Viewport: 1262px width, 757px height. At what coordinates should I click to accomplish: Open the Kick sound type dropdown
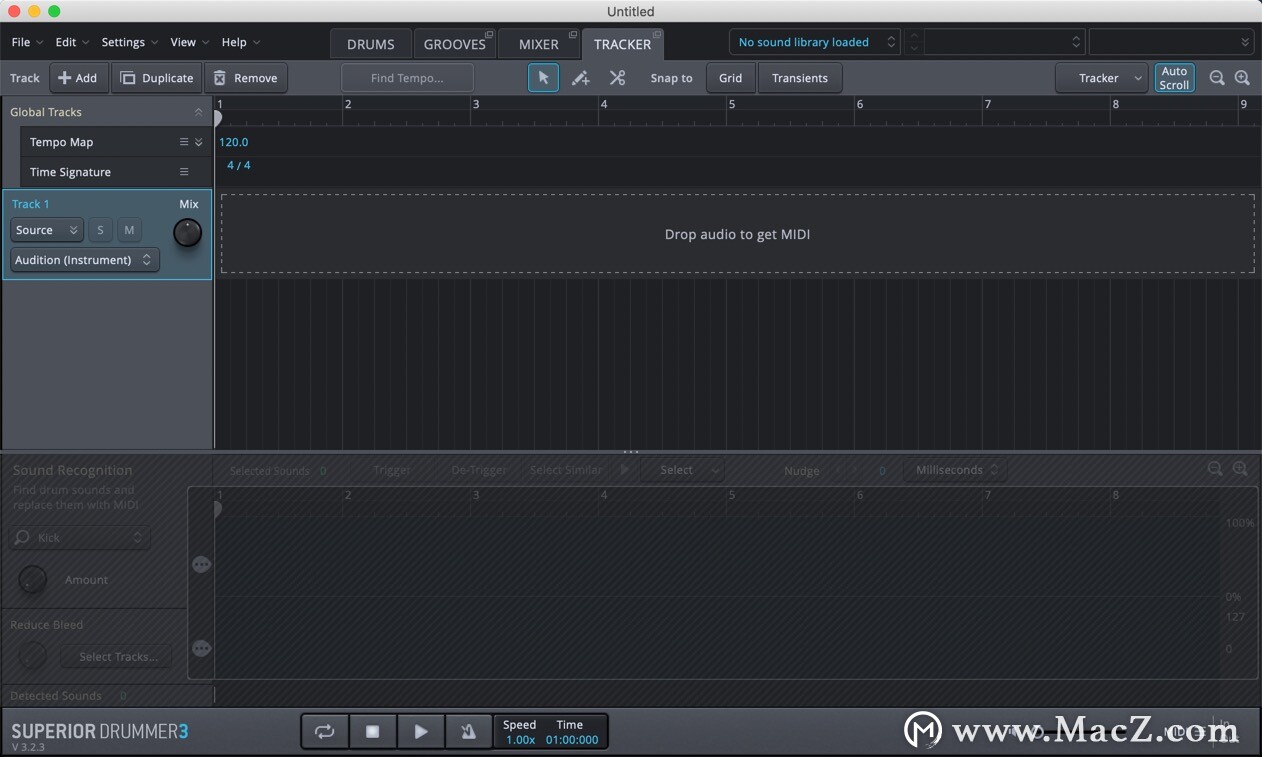point(80,538)
